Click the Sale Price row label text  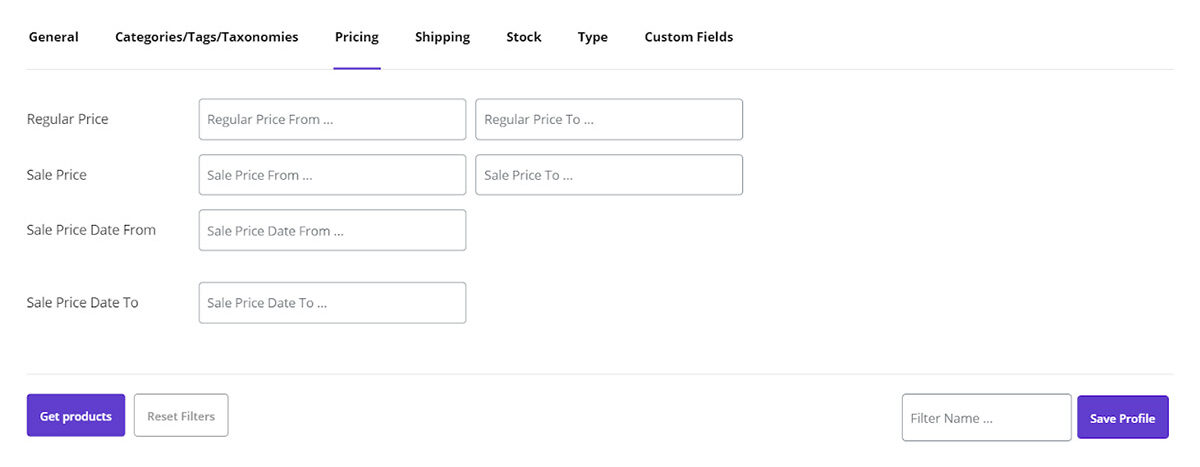click(56, 175)
